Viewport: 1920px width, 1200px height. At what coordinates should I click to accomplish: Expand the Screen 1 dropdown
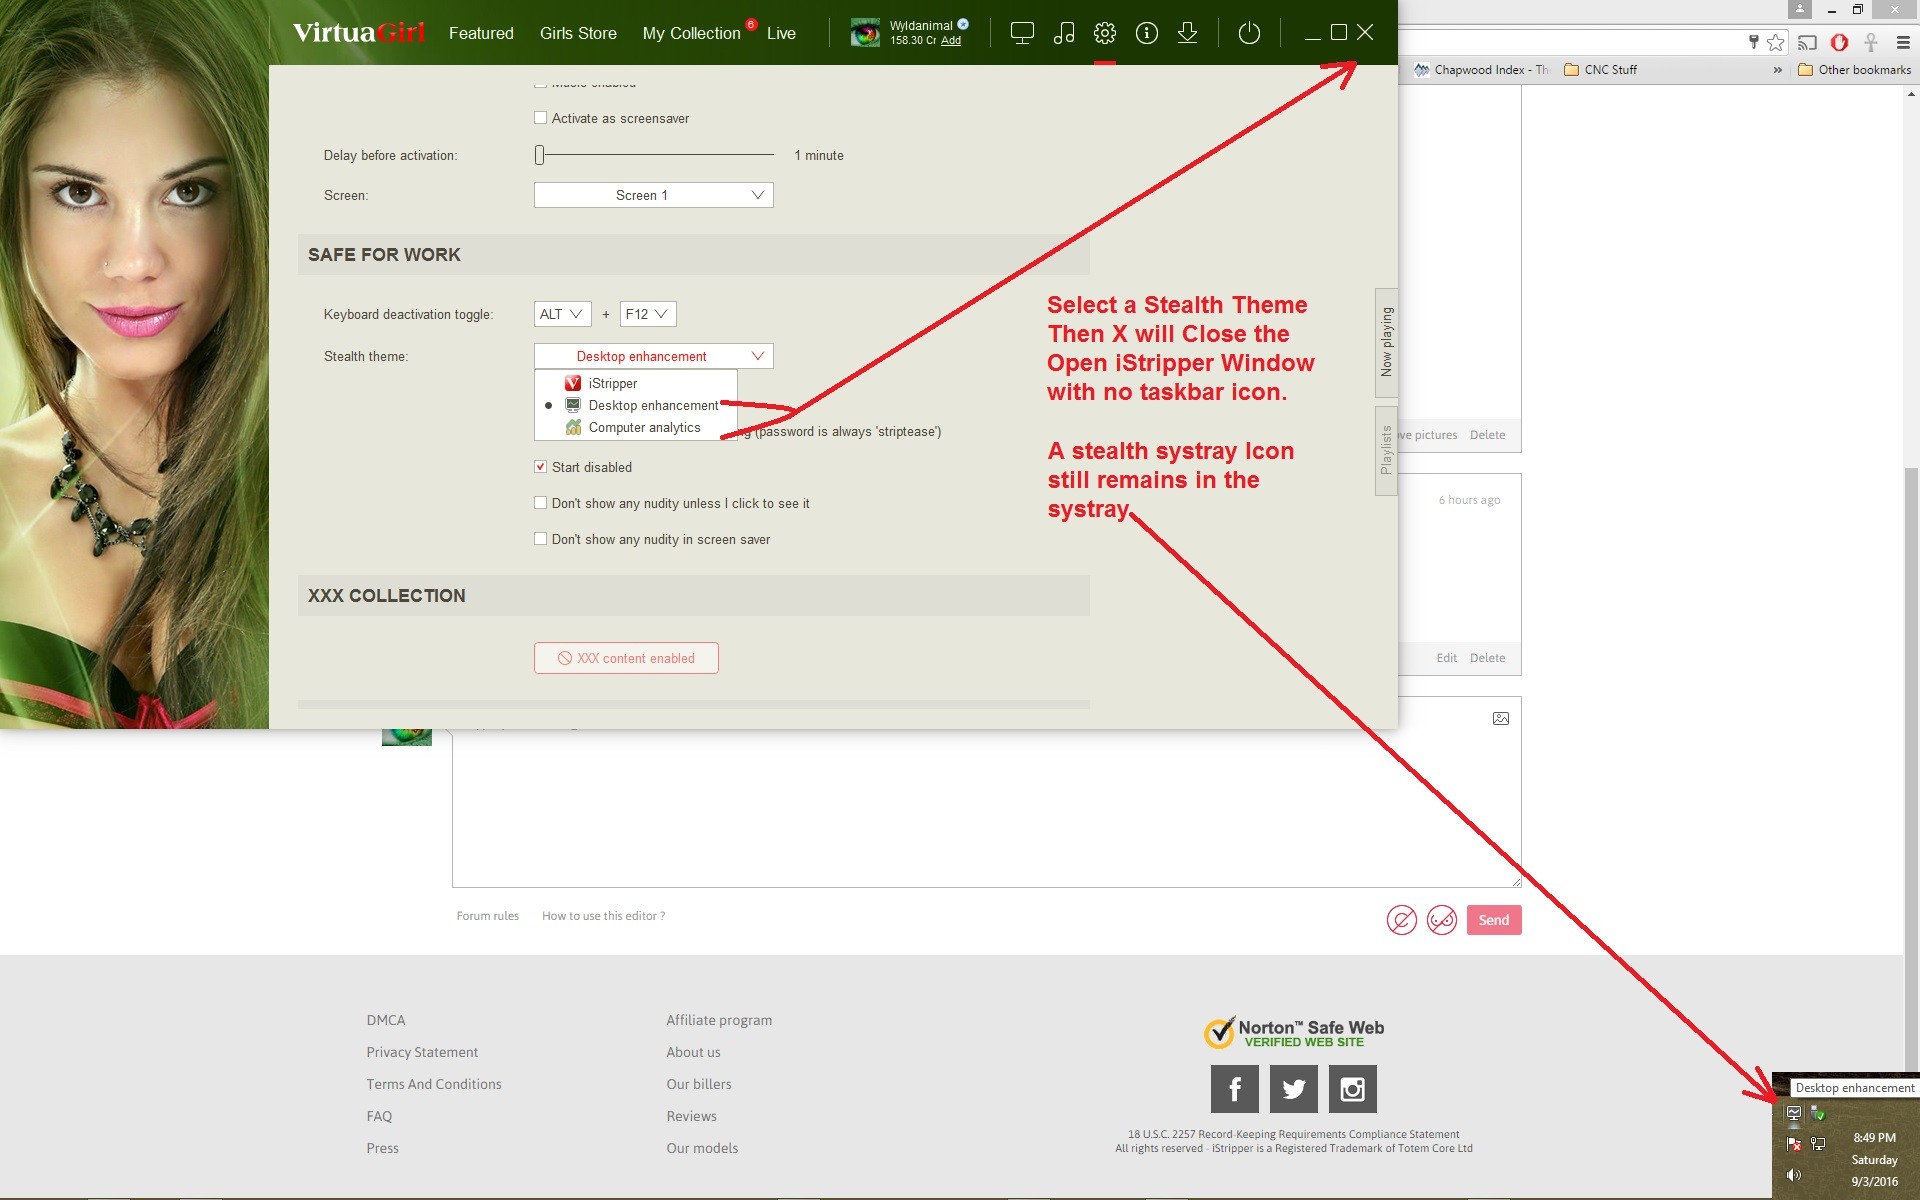(x=653, y=195)
